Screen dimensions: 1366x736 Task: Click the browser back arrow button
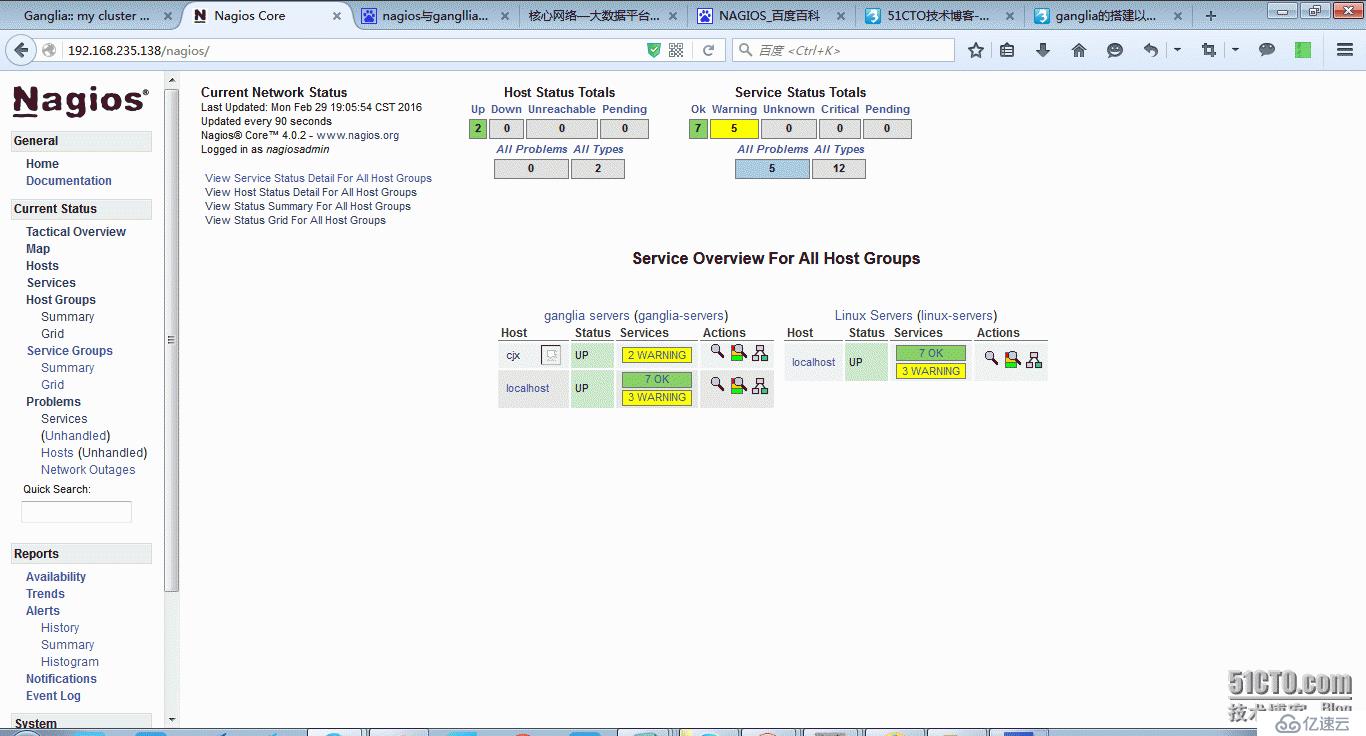tap(22, 50)
